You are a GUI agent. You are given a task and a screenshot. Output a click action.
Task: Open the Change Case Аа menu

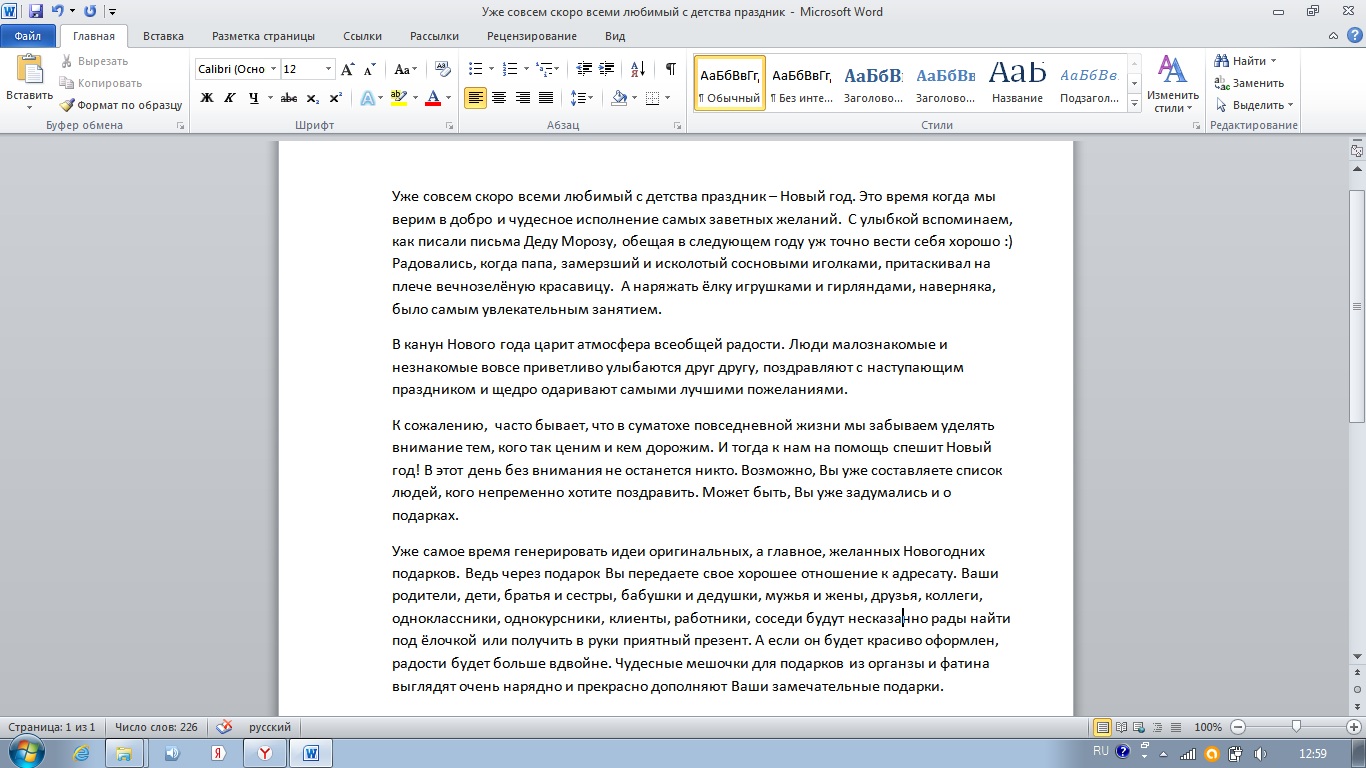pyautogui.click(x=405, y=69)
